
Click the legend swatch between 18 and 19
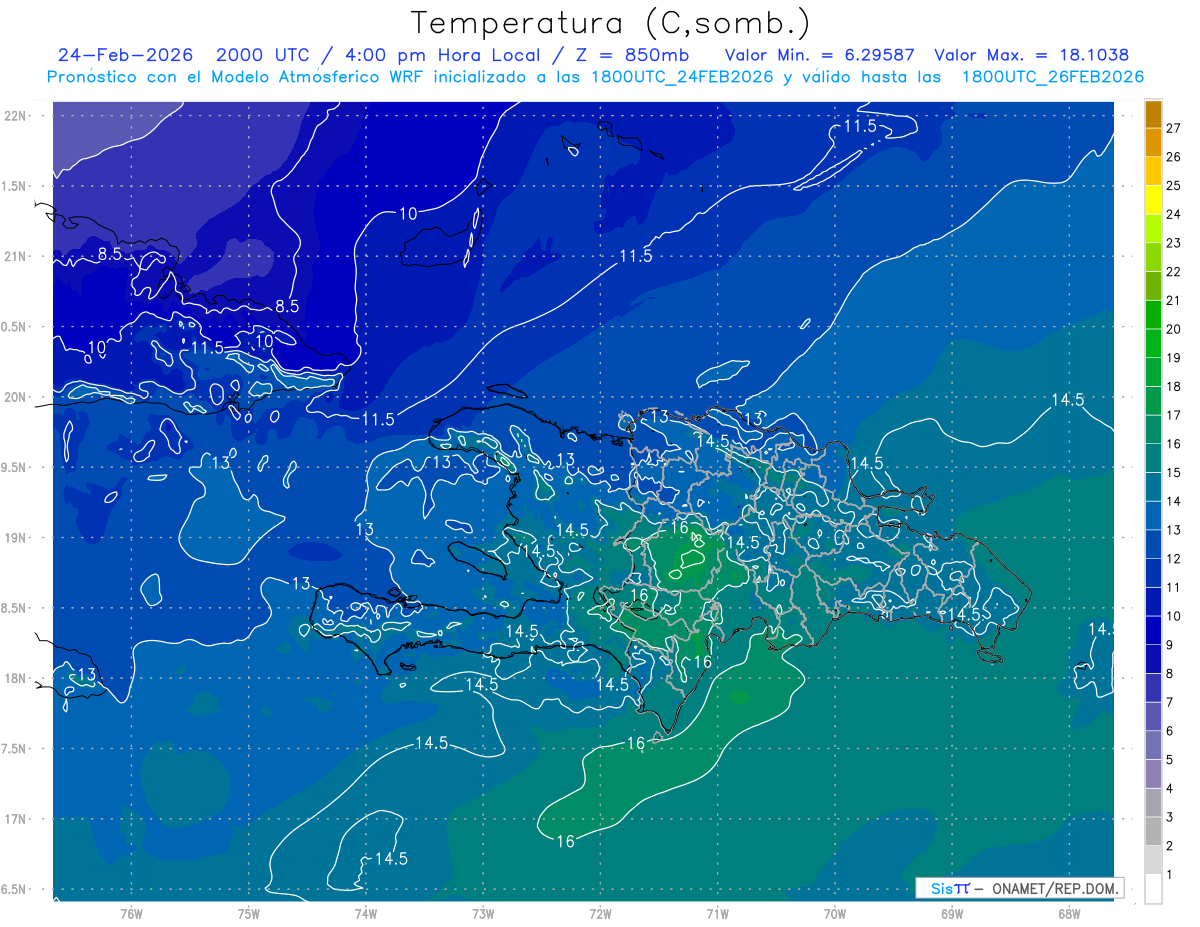coord(1153,372)
